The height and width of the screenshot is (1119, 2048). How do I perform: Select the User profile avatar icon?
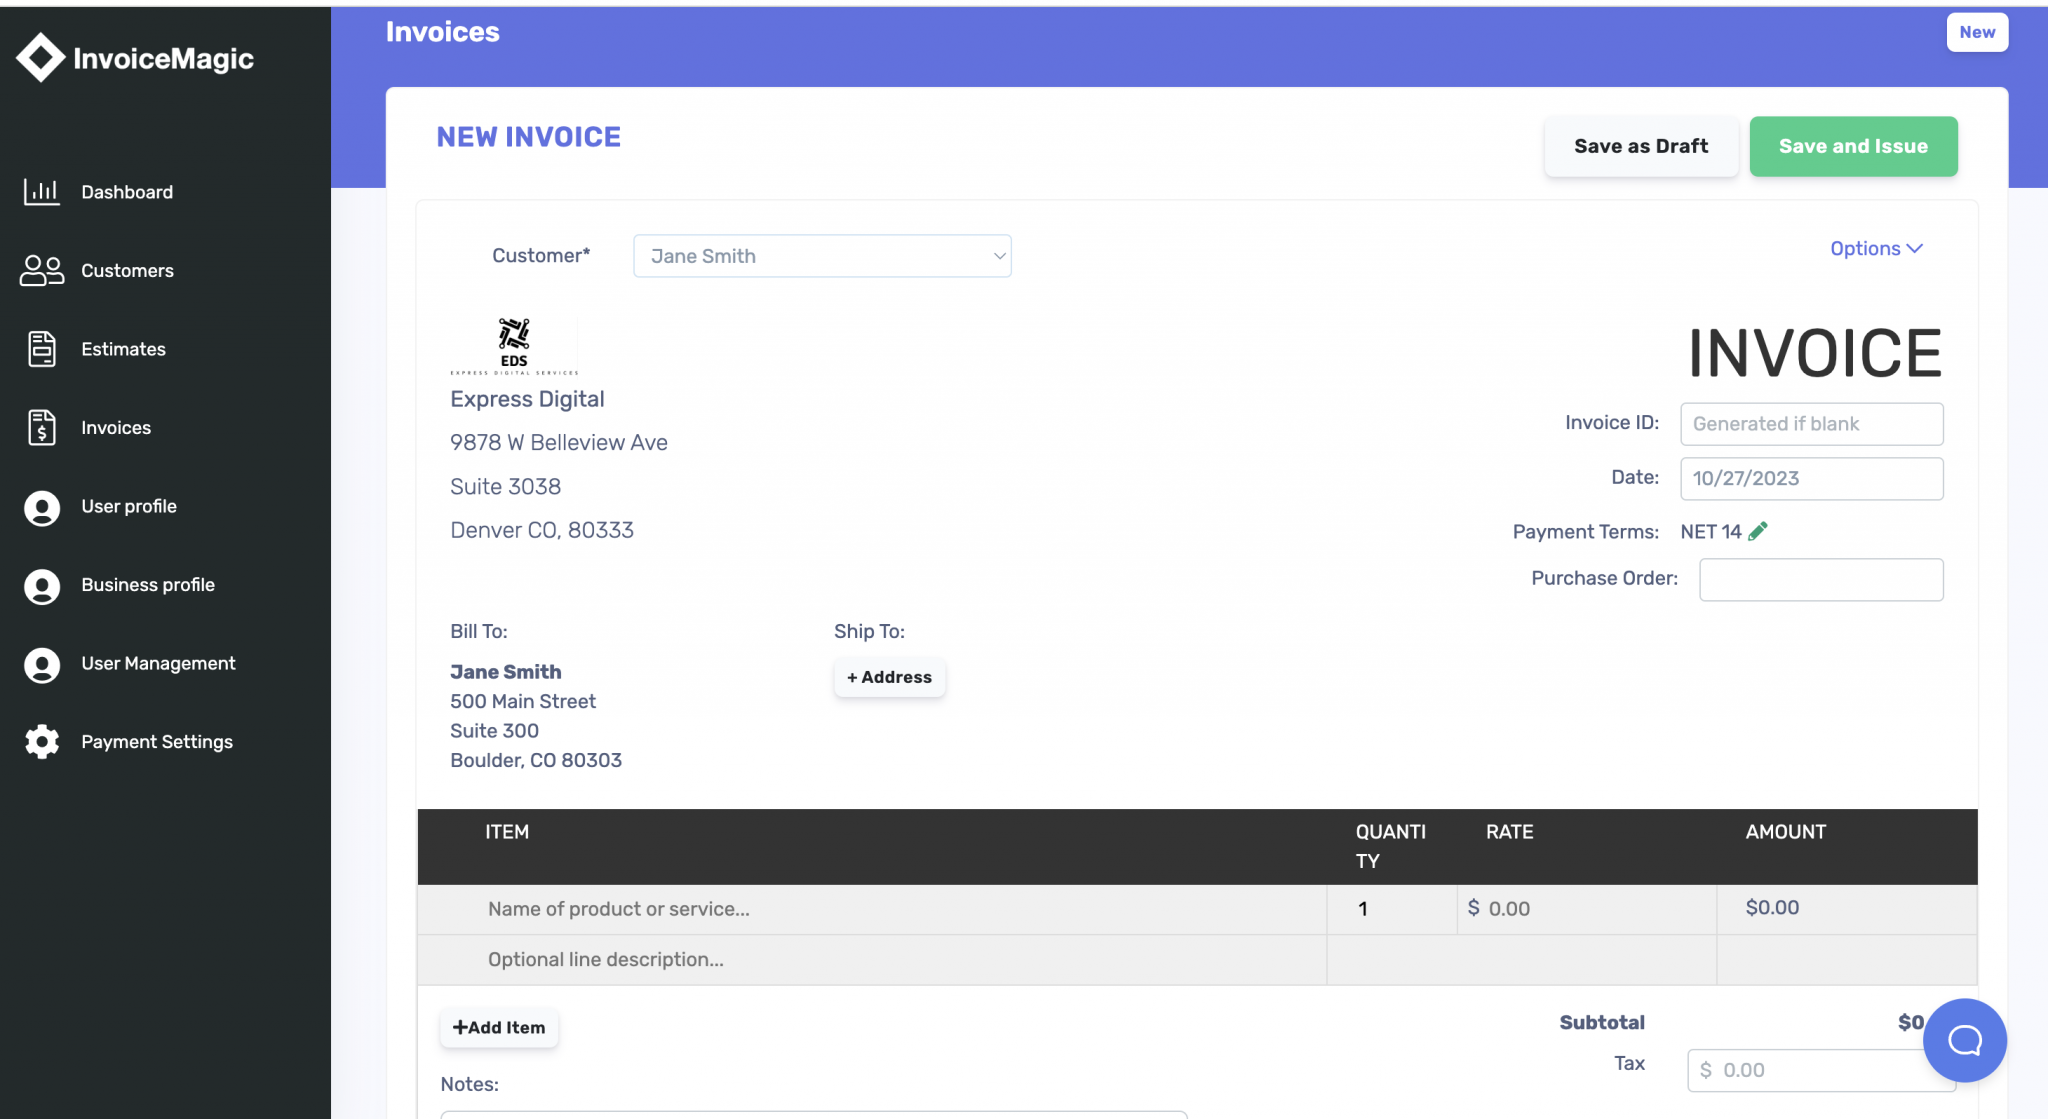41,508
